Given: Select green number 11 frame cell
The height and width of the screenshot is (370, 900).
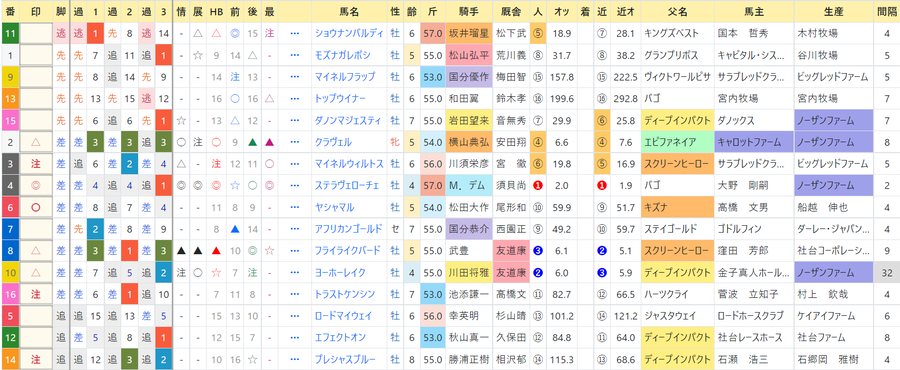Looking at the screenshot, I should tap(10, 34).
